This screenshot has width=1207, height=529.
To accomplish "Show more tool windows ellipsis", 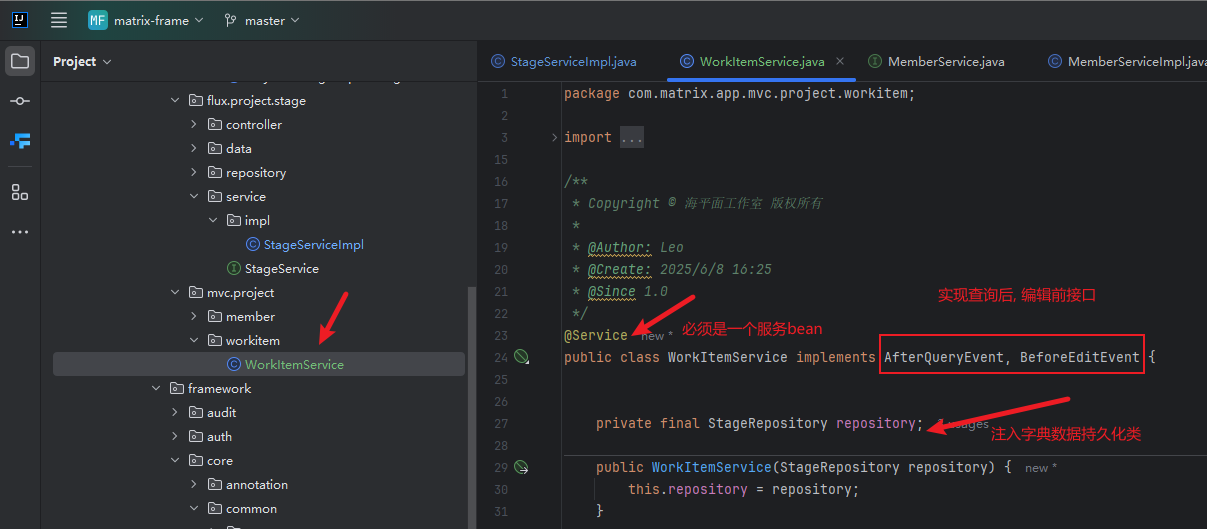I will (x=20, y=232).
